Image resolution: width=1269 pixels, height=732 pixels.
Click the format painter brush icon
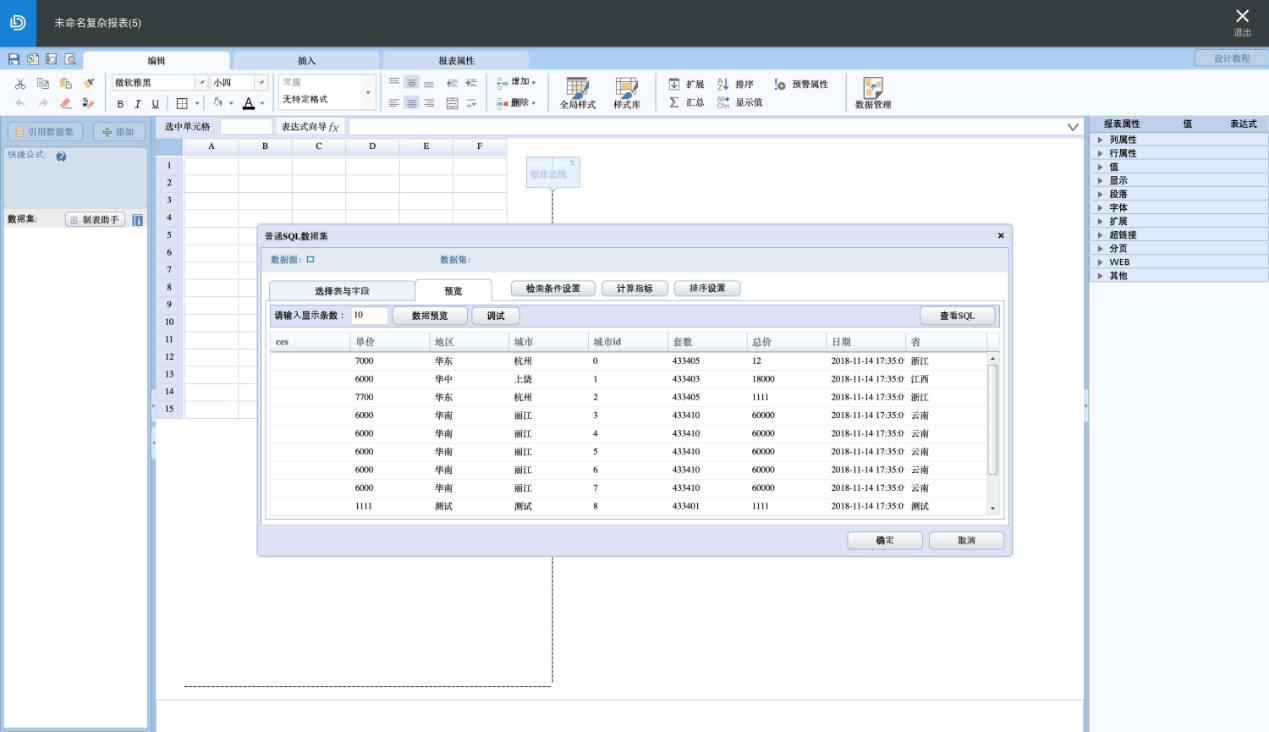coord(89,84)
